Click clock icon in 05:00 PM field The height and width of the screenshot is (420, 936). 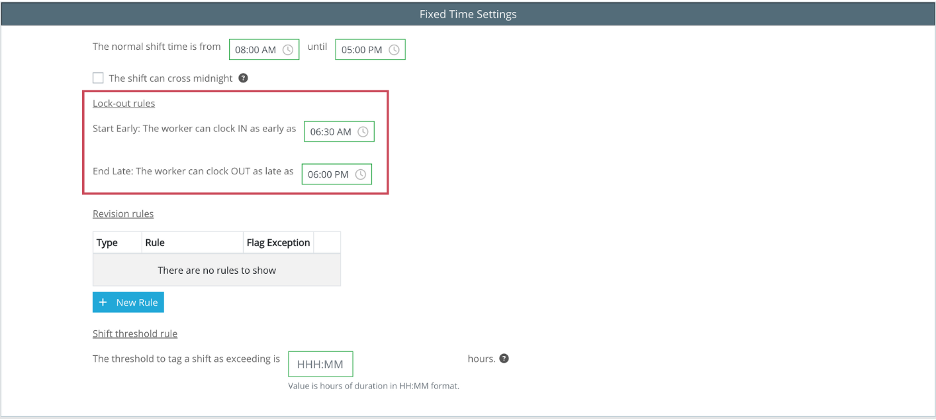coord(394,50)
